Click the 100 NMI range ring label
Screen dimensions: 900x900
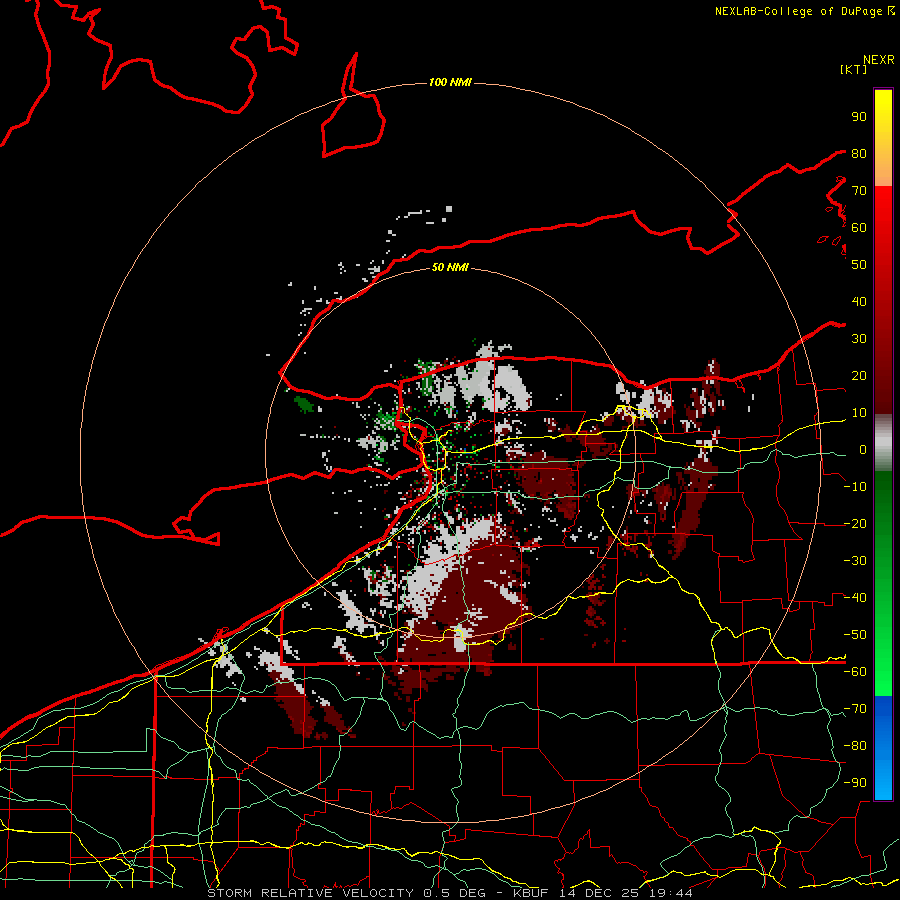(450, 83)
